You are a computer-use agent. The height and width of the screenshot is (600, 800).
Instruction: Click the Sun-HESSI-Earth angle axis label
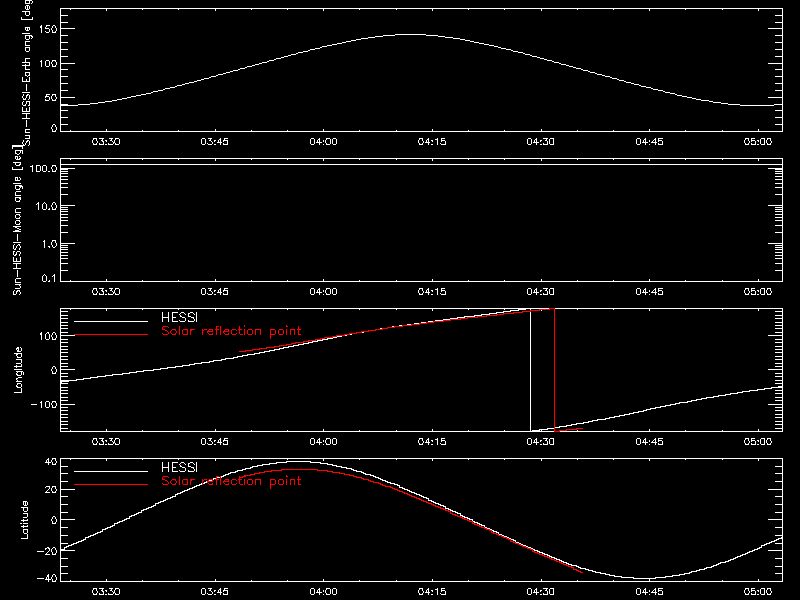tap(27, 73)
